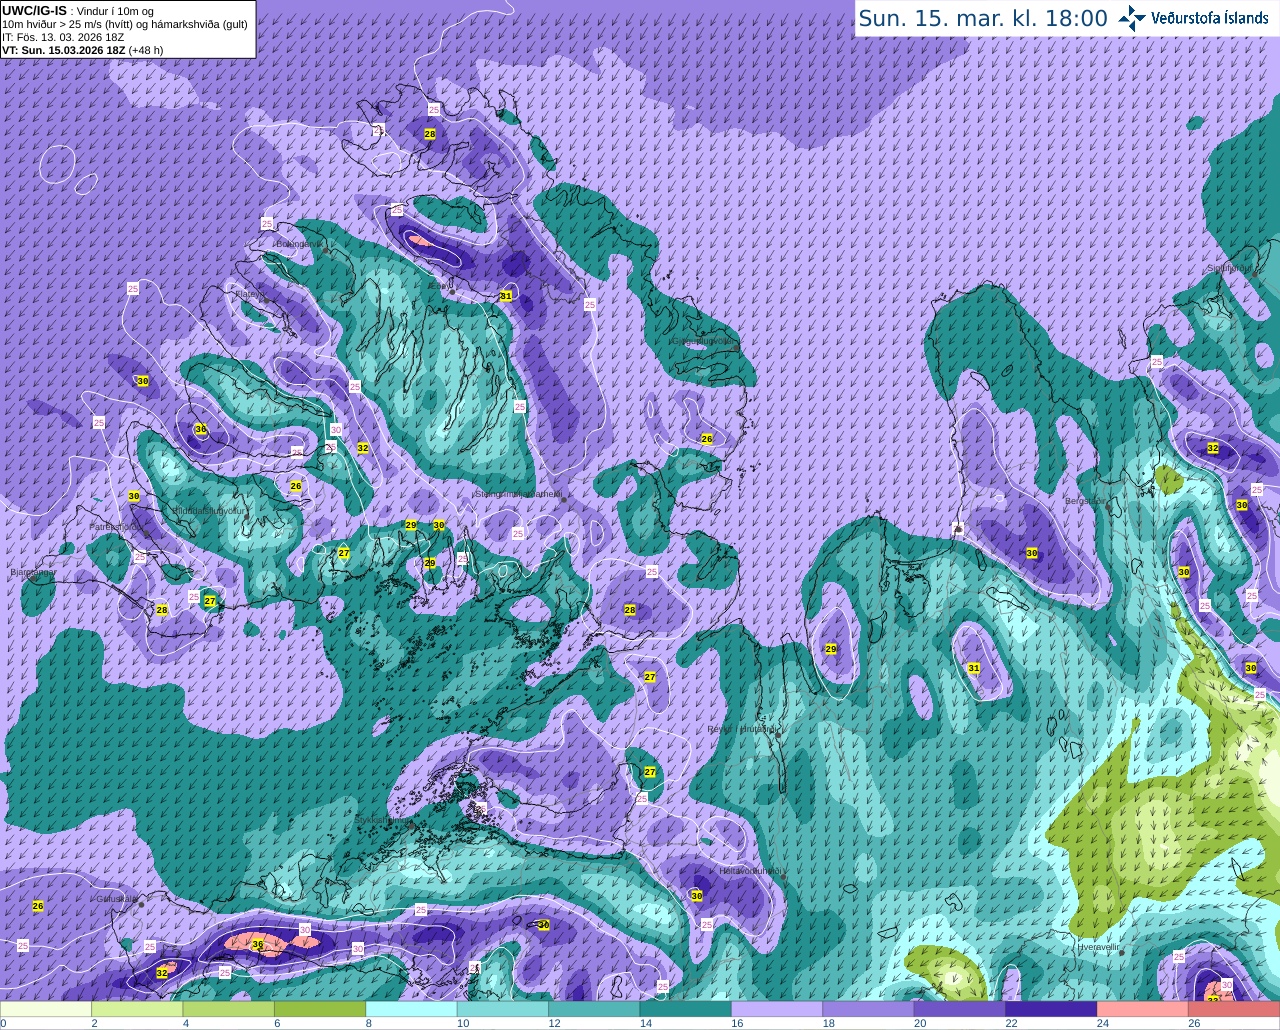This screenshot has width=1280, height=1030.
Task: Select the Sun. 15. mar. kl. 18:00 timestamp
Action: [983, 18]
